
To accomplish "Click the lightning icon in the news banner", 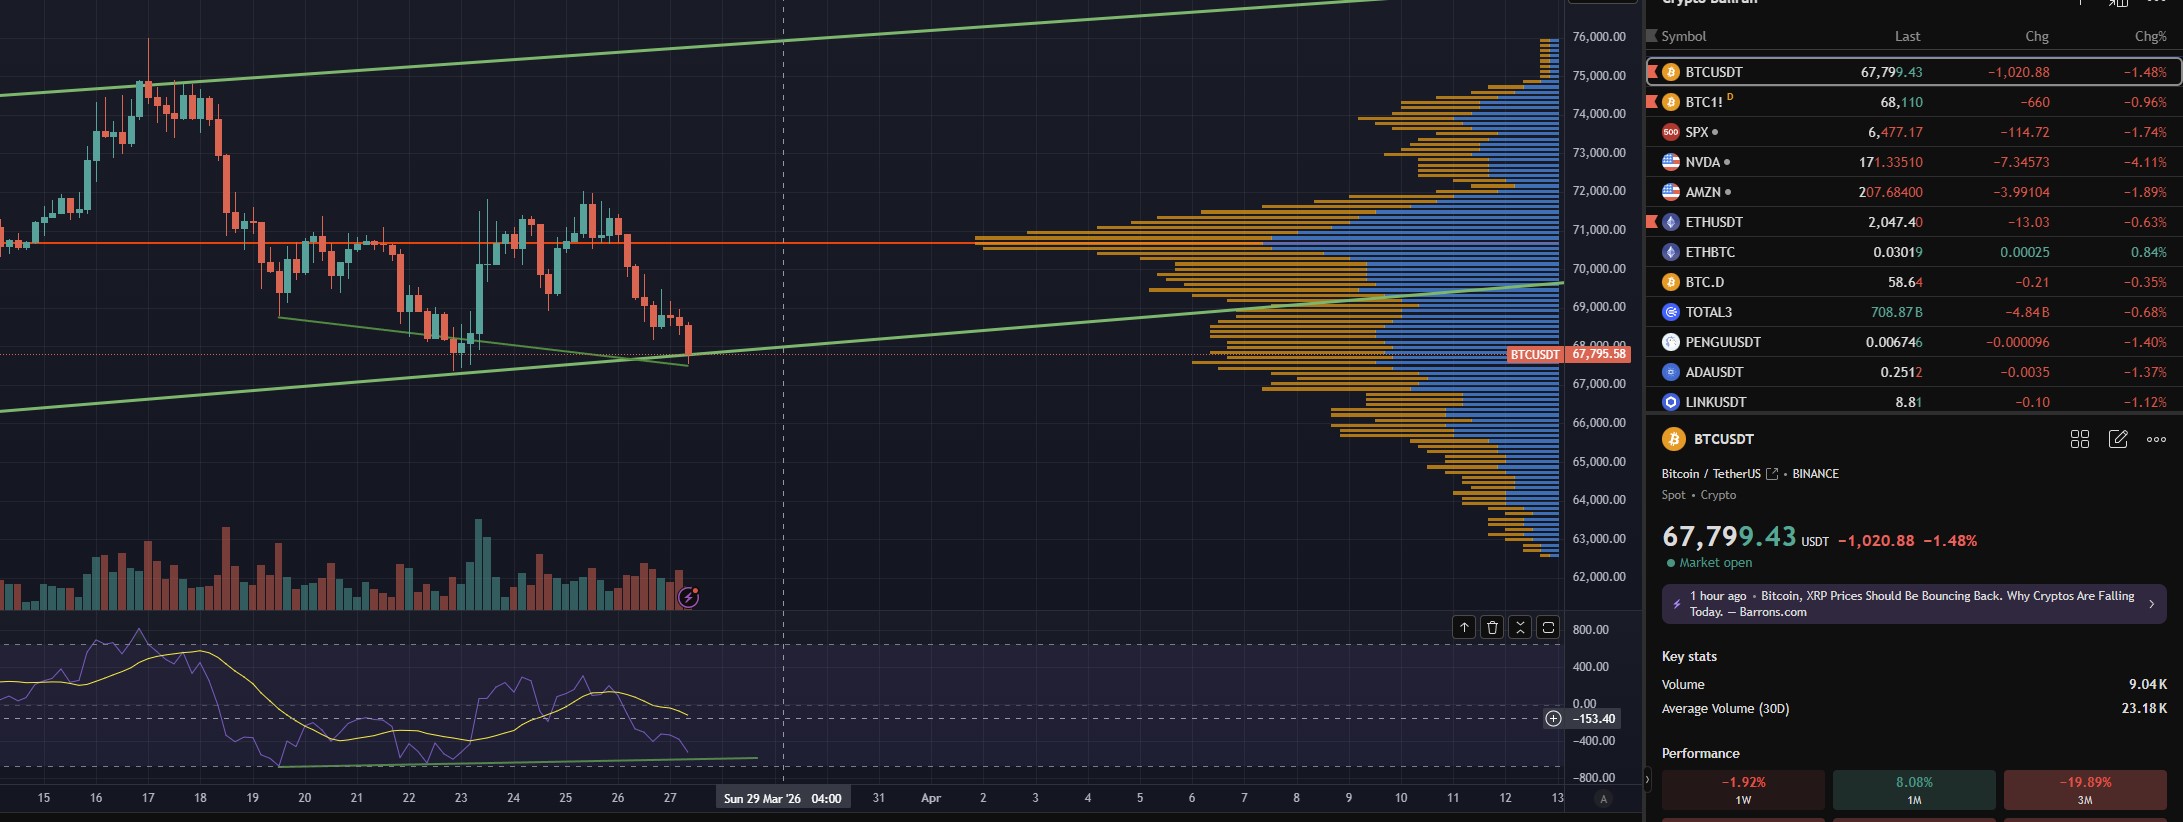I will [1677, 604].
